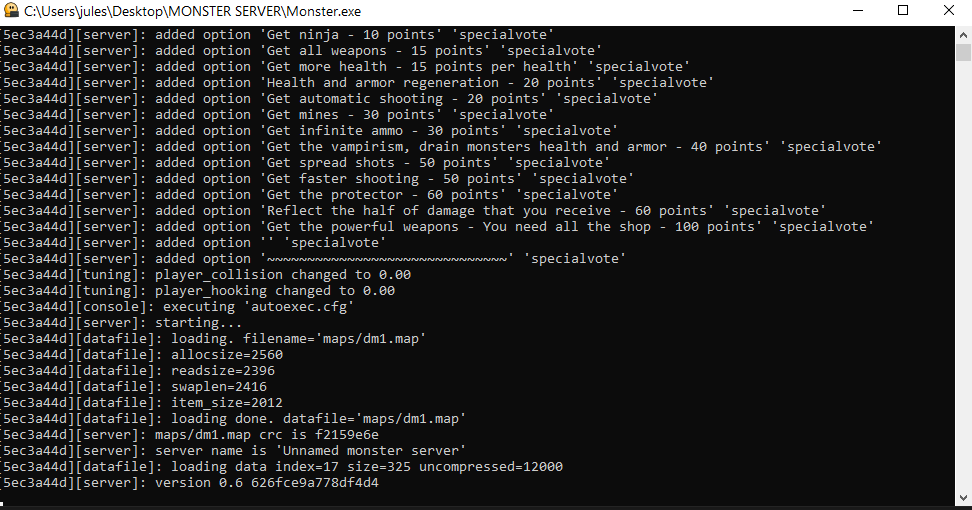The height and width of the screenshot is (510, 972).
Task: Open the Monster.exe window system menu icon
Action: coord(11,11)
